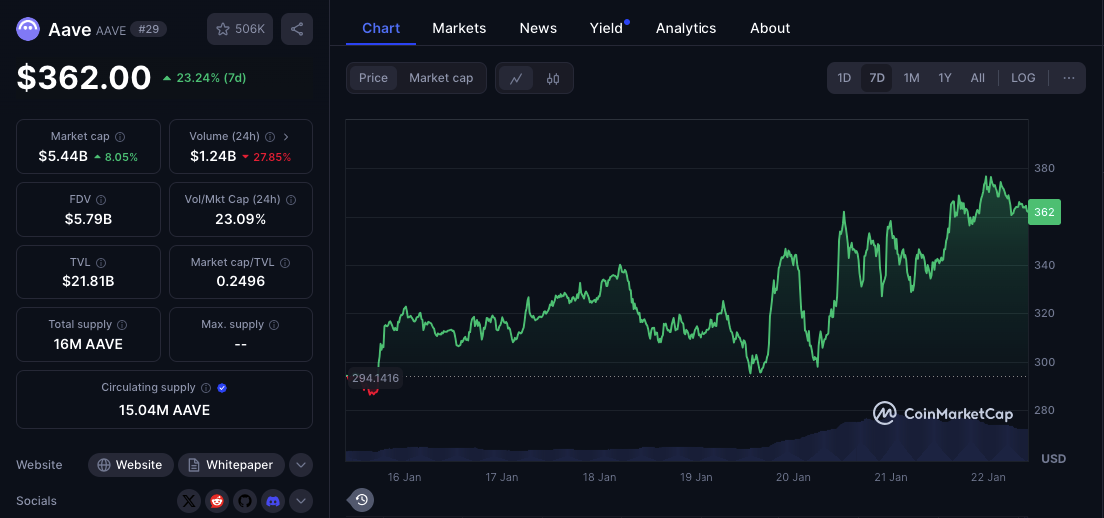Viewport: 1104px width, 518px height.
Task: Open Aave's Discord social icon
Action: (x=273, y=501)
